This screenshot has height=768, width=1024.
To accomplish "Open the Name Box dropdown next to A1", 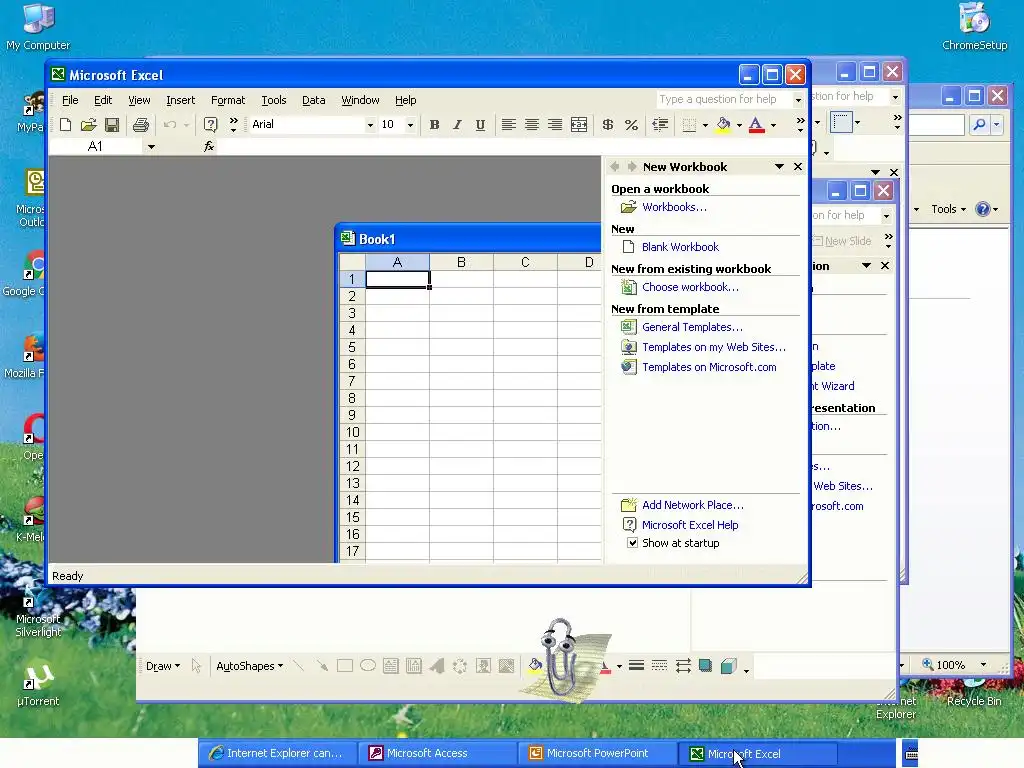I will pyautogui.click(x=151, y=147).
